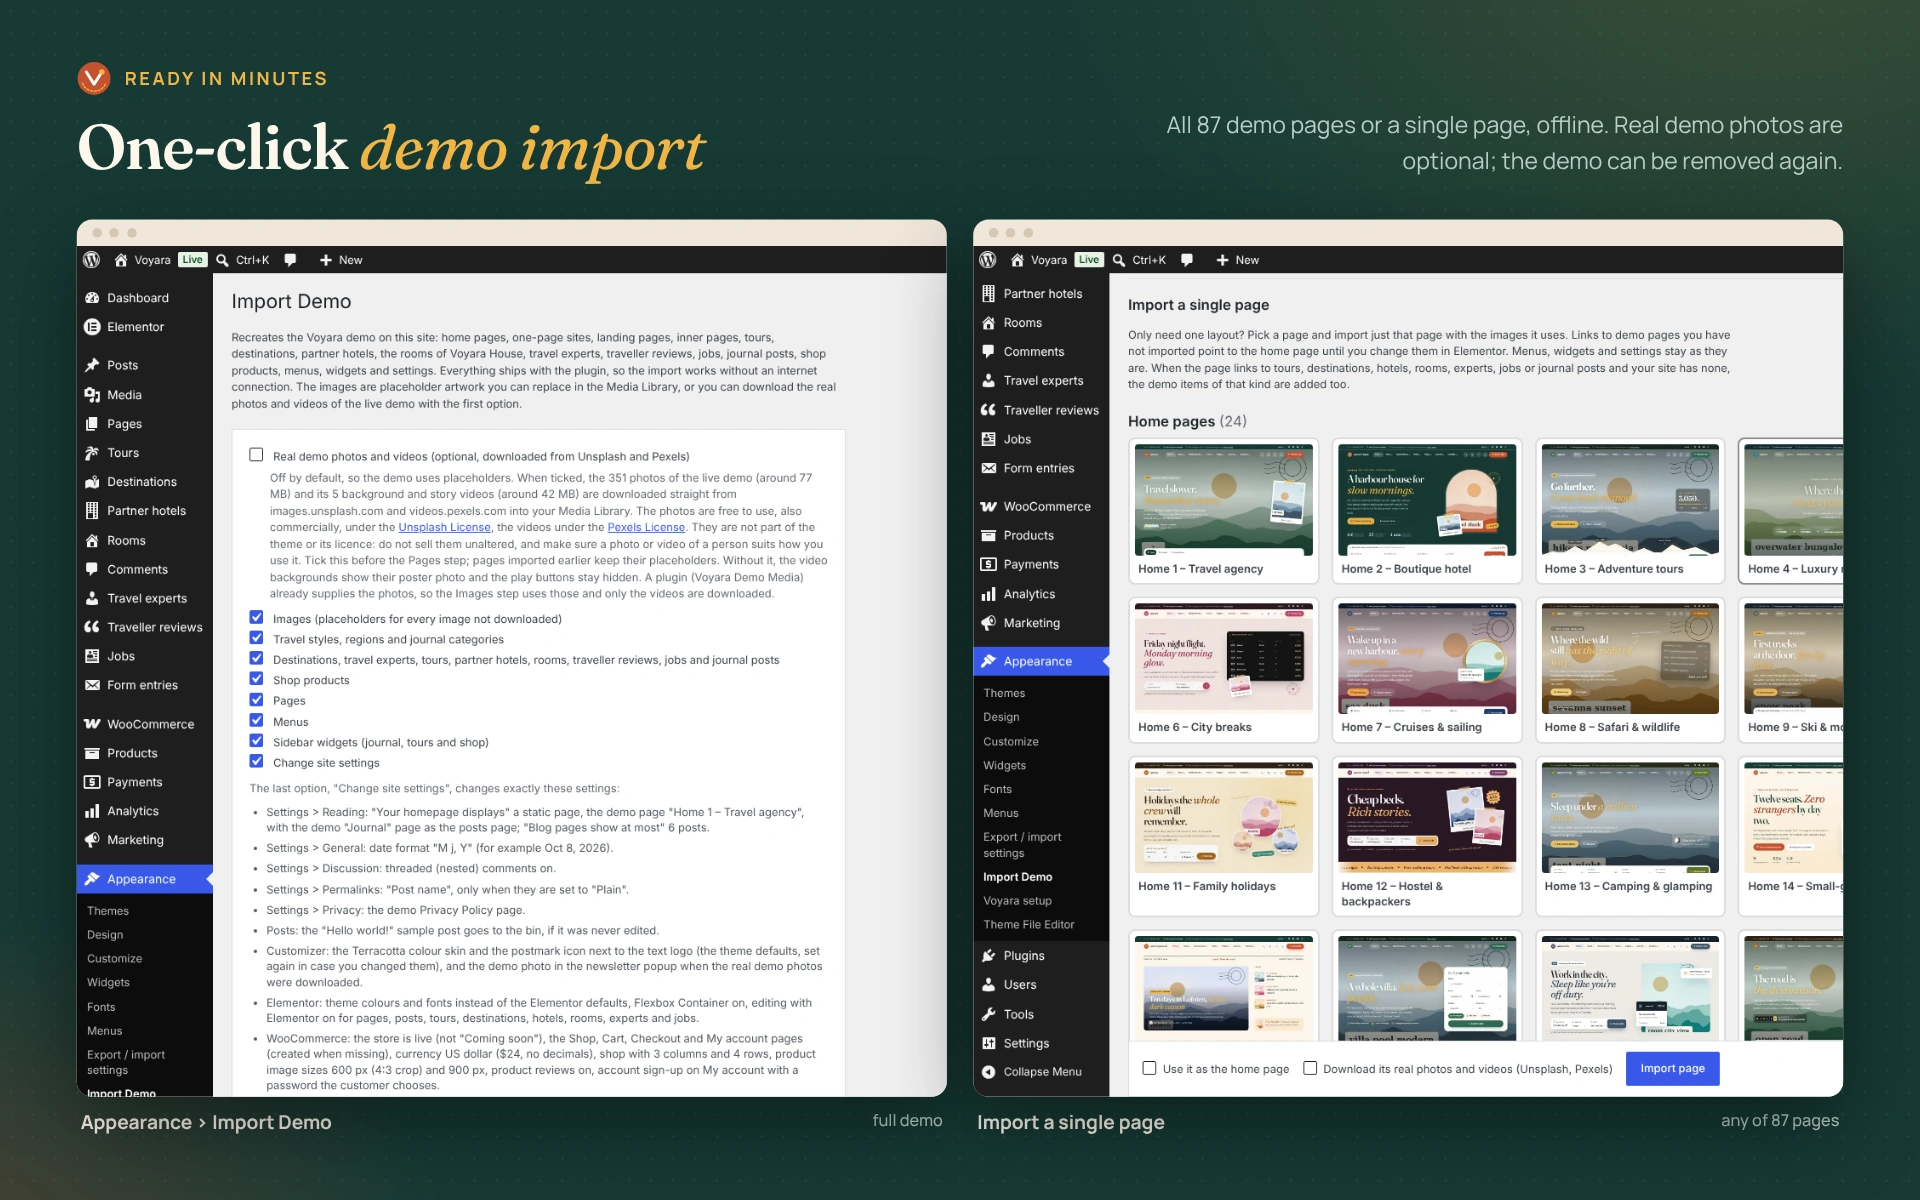Viewport: 1920px width, 1200px height.
Task: Open Customize in the left window's Appearance submenu
Action: 114,959
